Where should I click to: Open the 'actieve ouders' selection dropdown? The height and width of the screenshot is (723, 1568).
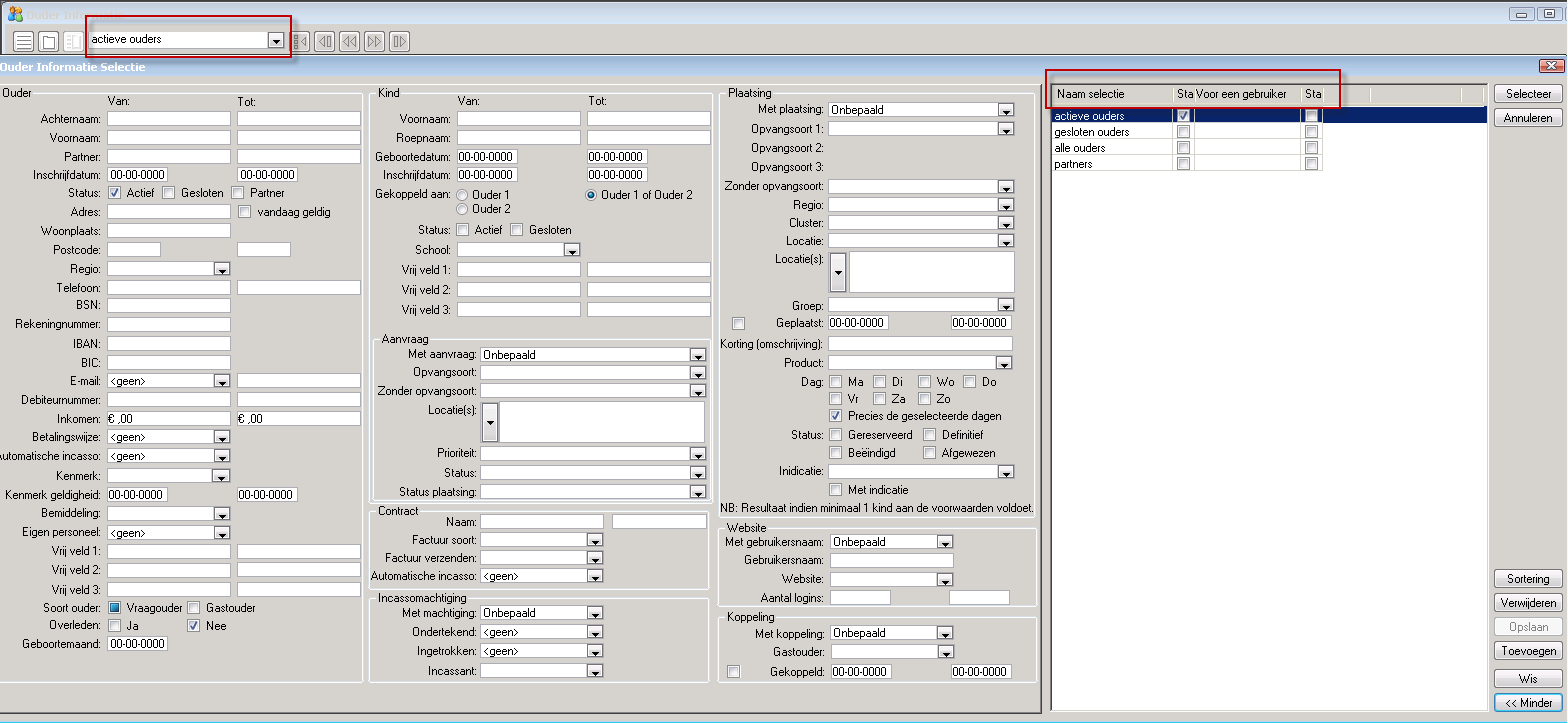tap(275, 40)
